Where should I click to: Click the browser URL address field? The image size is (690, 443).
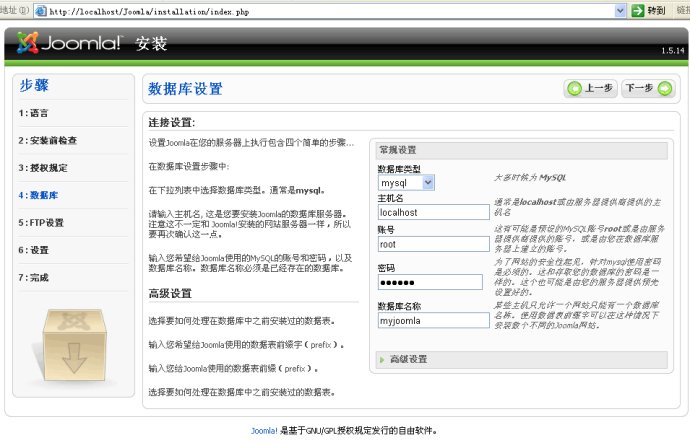click(x=330, y=11)
